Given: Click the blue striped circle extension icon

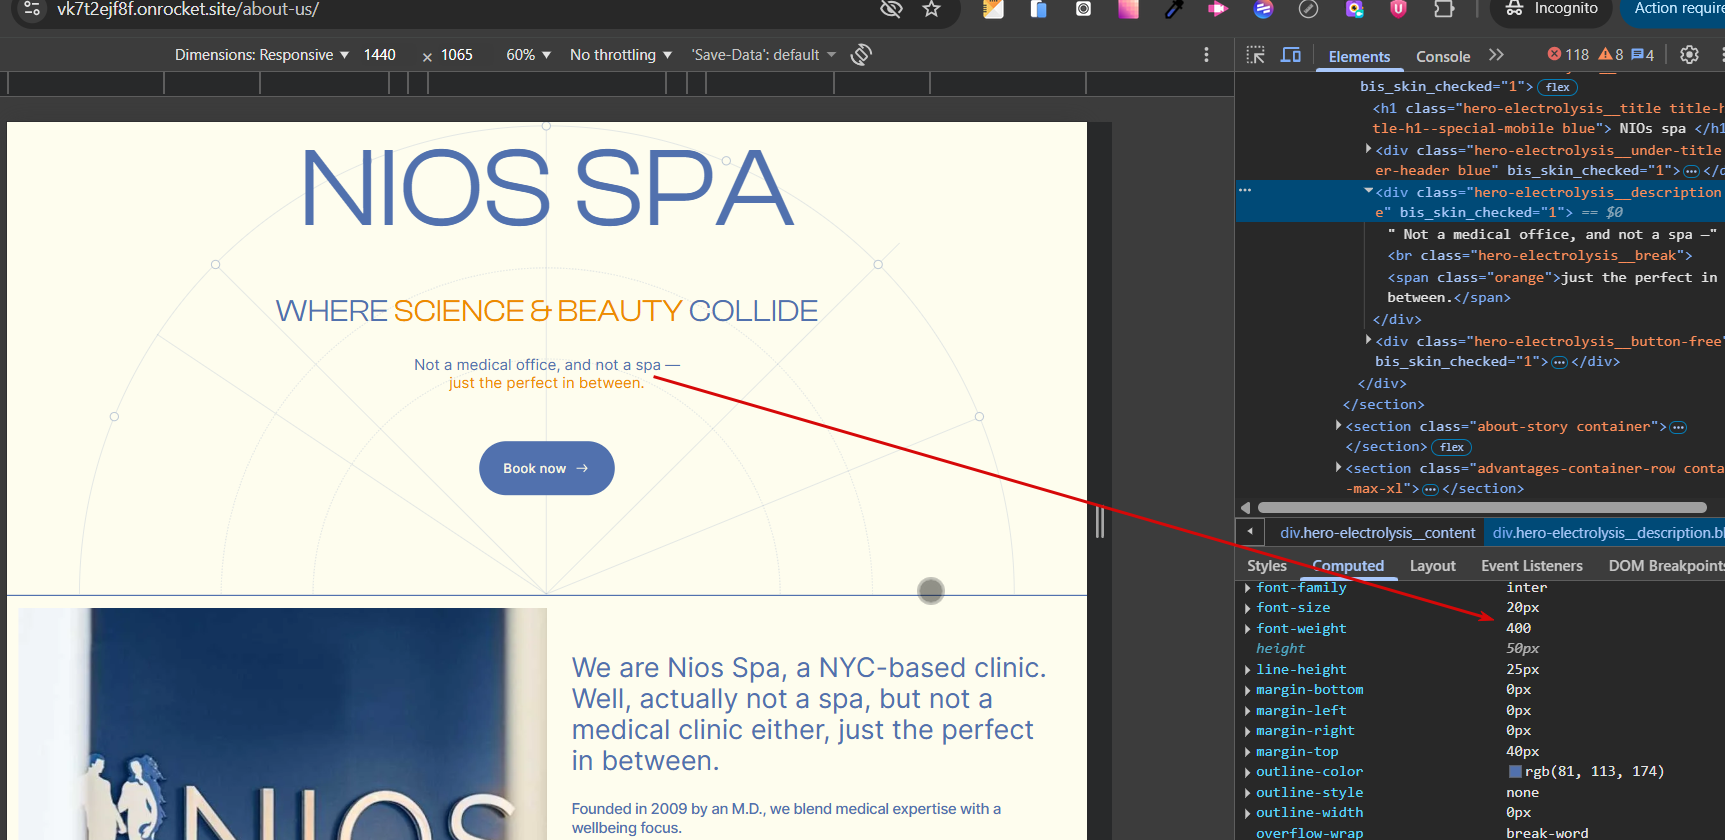Looking at the screenshot, I should point(1264,9).
